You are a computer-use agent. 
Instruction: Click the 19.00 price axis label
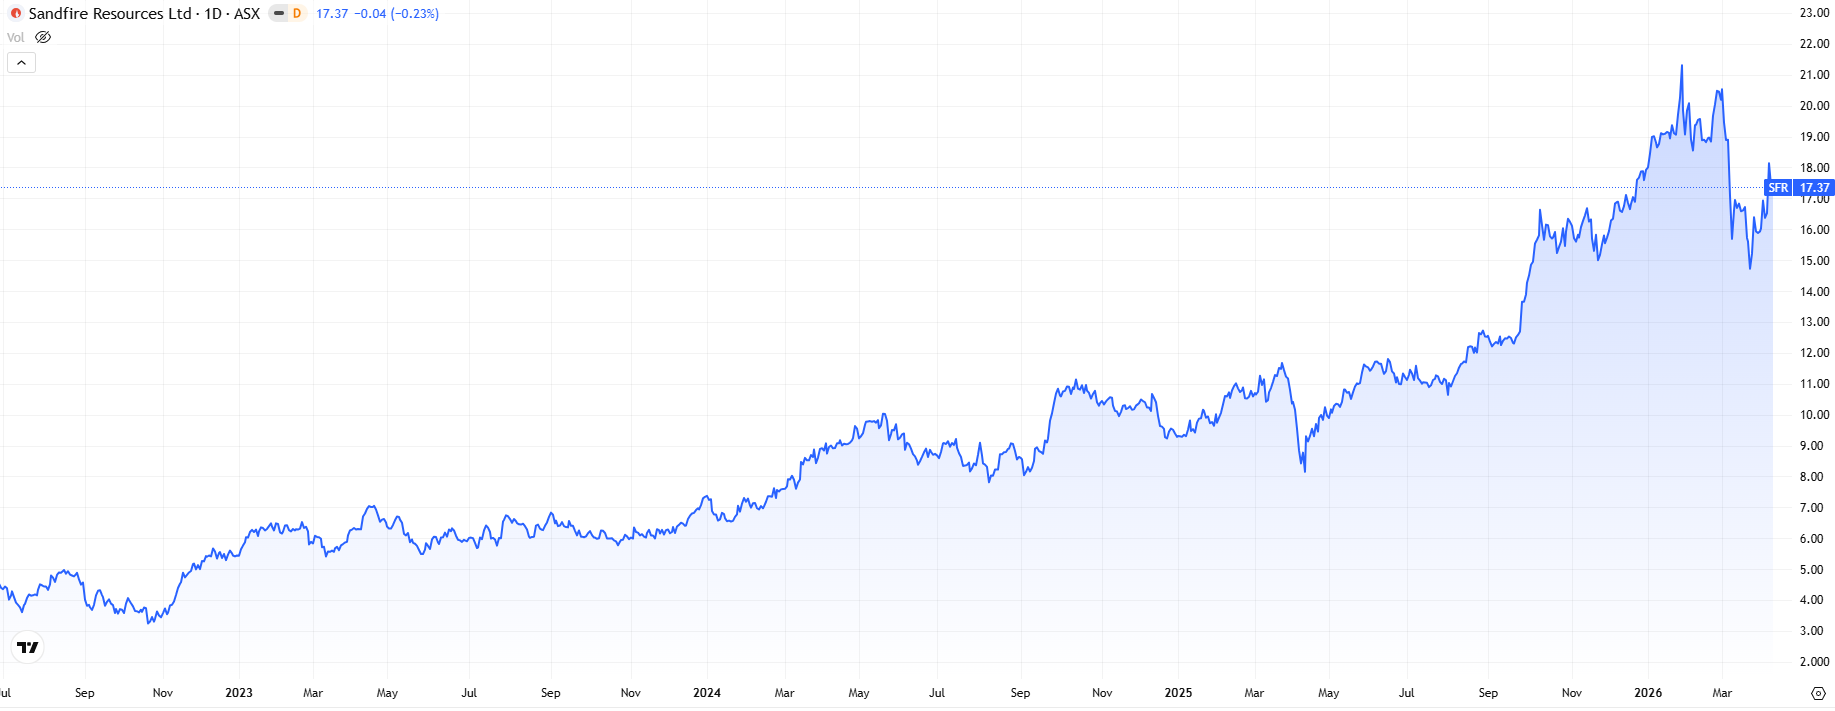pyautogui.click(x=1814, y=137)
